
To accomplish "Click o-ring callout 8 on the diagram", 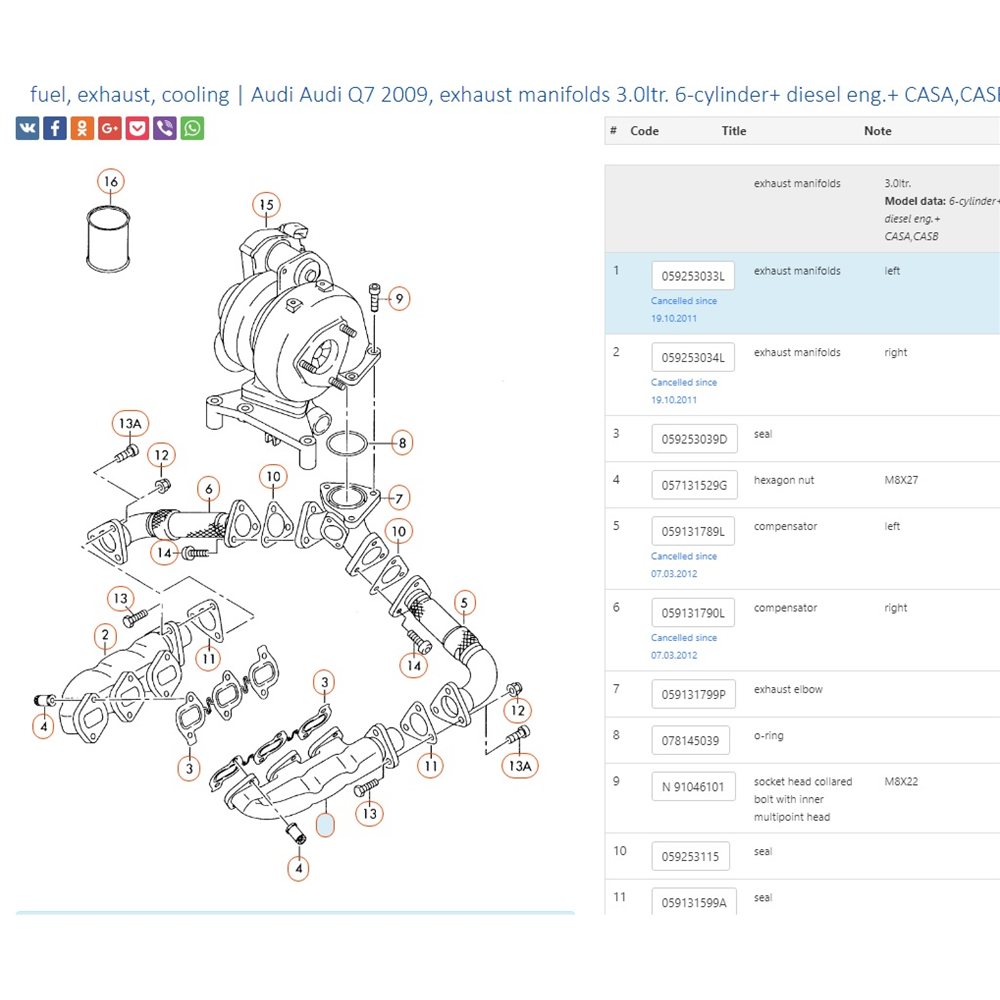I will (402, 443).
